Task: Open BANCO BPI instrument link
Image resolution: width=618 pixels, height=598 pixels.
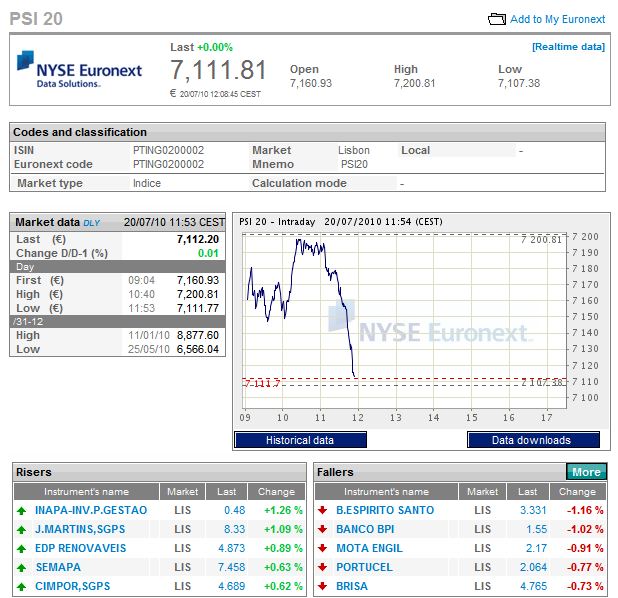Action: pyautogui.click(x=365, y=529)
